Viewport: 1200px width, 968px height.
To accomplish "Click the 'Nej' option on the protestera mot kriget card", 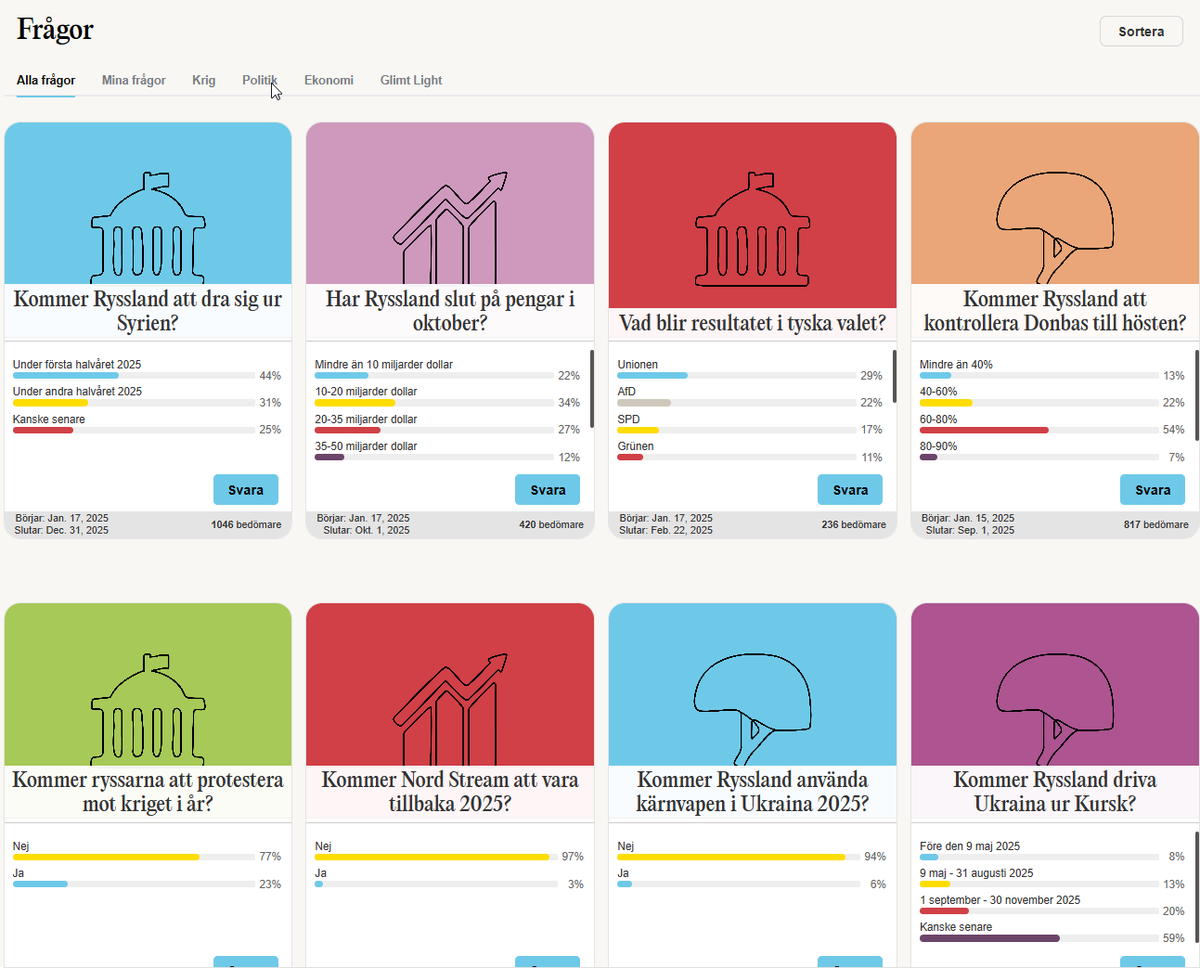I will (x=21, y=846).
